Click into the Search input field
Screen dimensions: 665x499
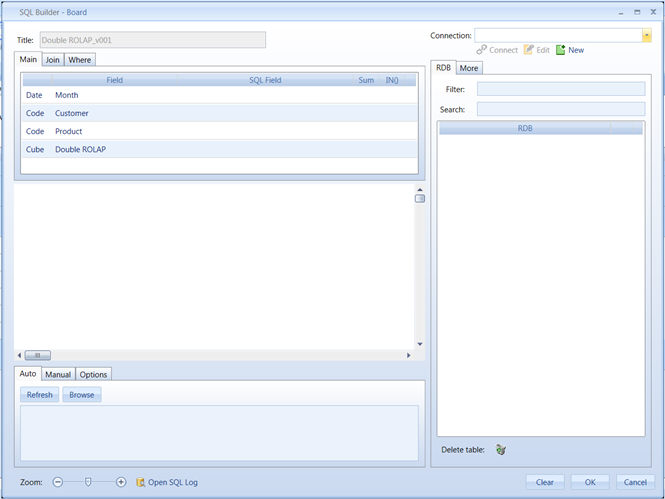pyautogui.click(x=560, y=109)
